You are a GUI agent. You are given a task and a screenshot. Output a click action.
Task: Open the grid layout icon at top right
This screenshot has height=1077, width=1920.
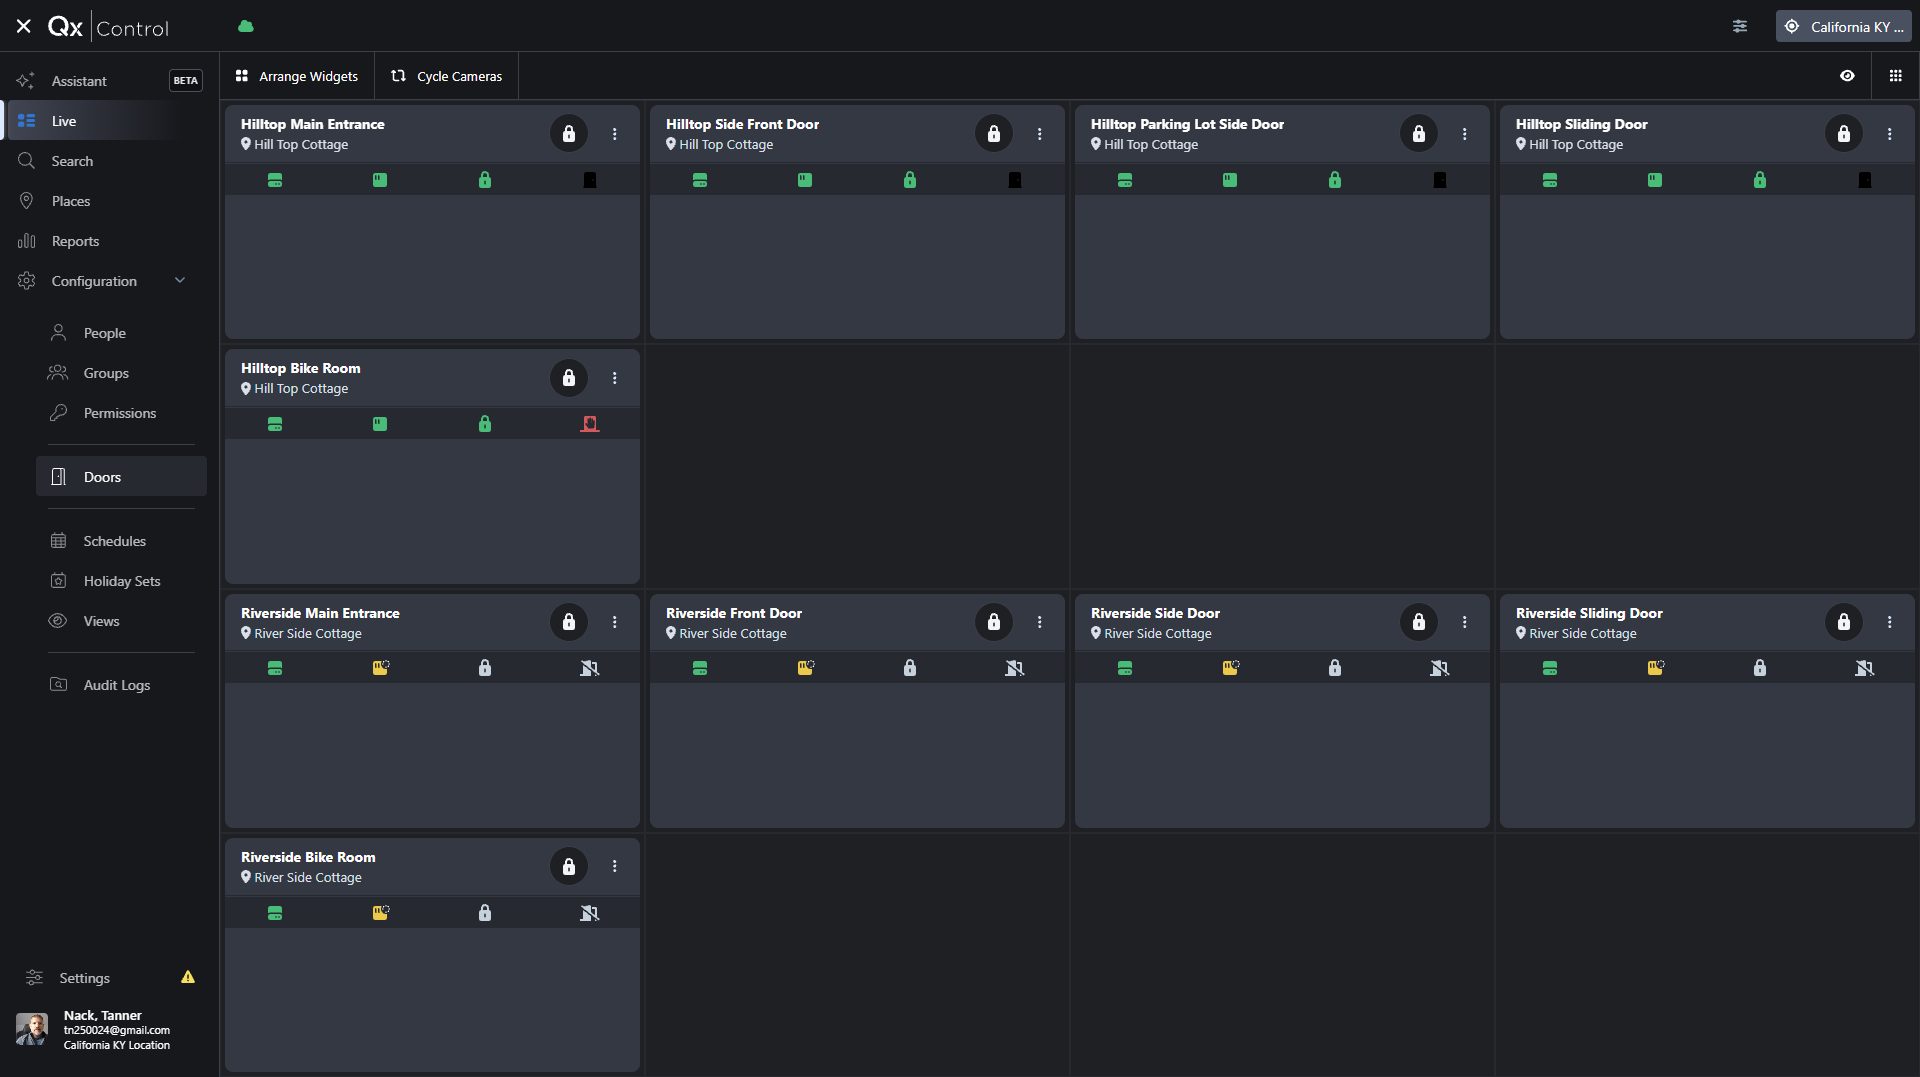pyautogui.click(x=1896, y=76)
